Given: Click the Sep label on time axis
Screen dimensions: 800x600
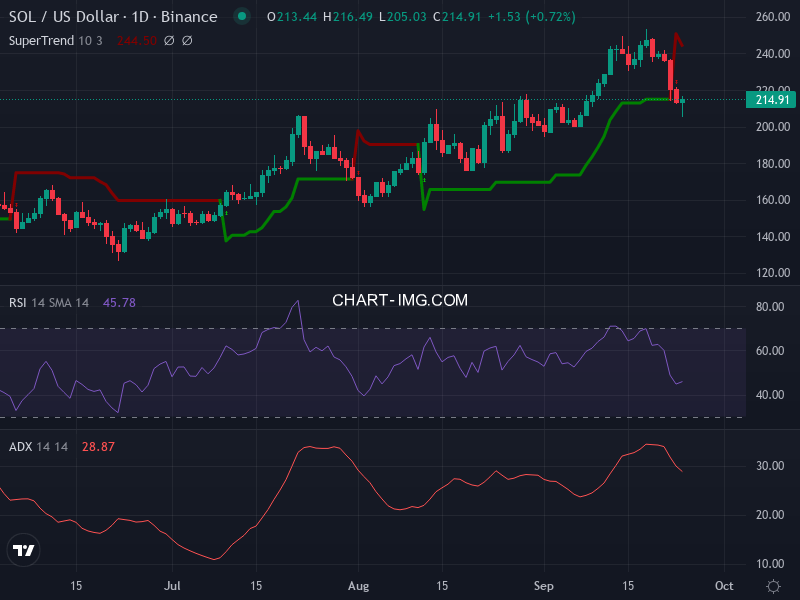Looking at the screenshot, I should tap(543, 586).
